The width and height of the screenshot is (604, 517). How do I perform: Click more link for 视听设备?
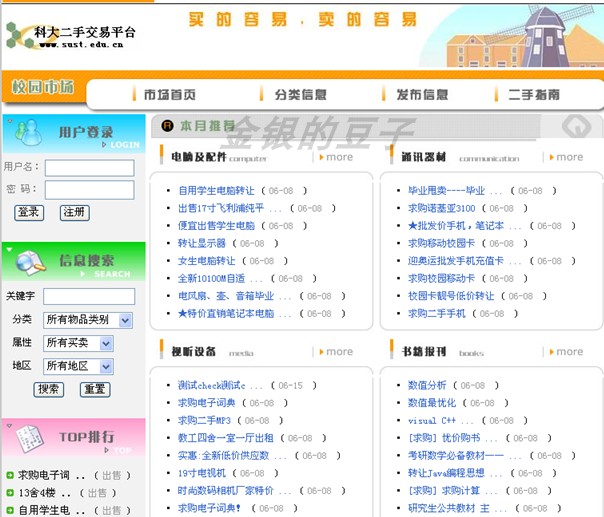tap(336, 352)
